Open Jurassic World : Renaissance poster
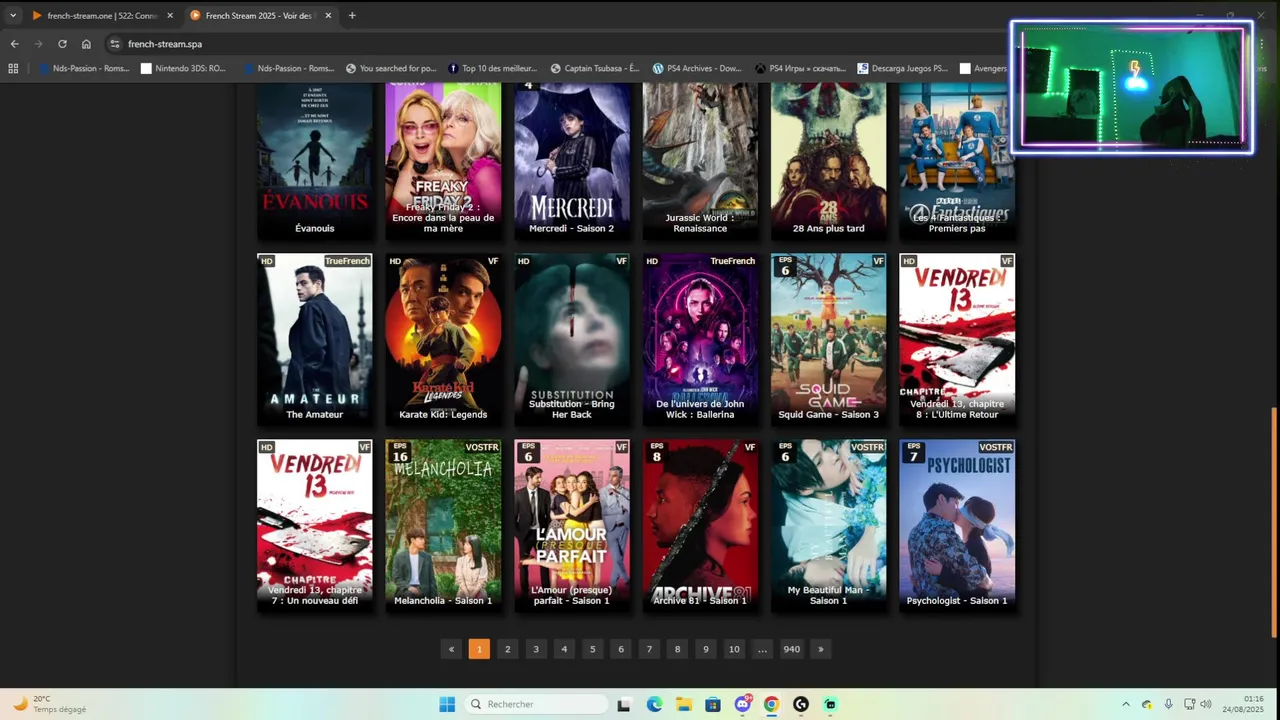 (x=700, y=161)
